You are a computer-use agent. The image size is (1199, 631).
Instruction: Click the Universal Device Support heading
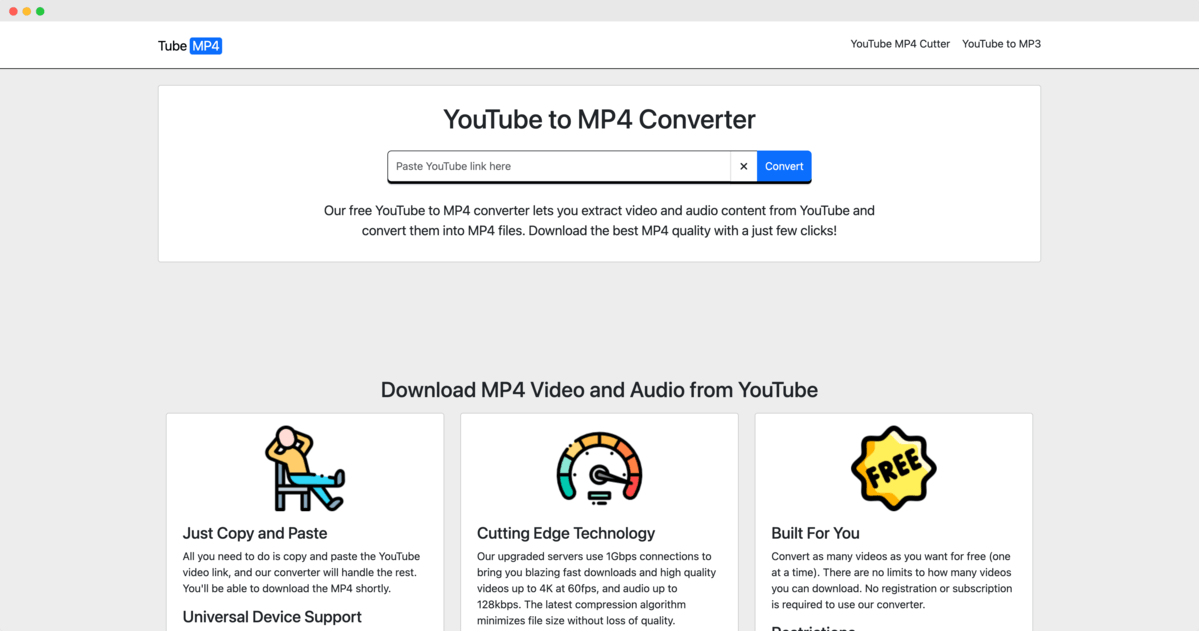[272, 617]
